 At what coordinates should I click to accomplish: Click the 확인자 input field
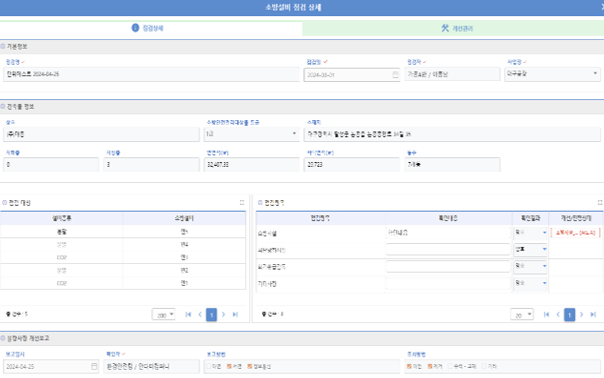click(151, 366)
